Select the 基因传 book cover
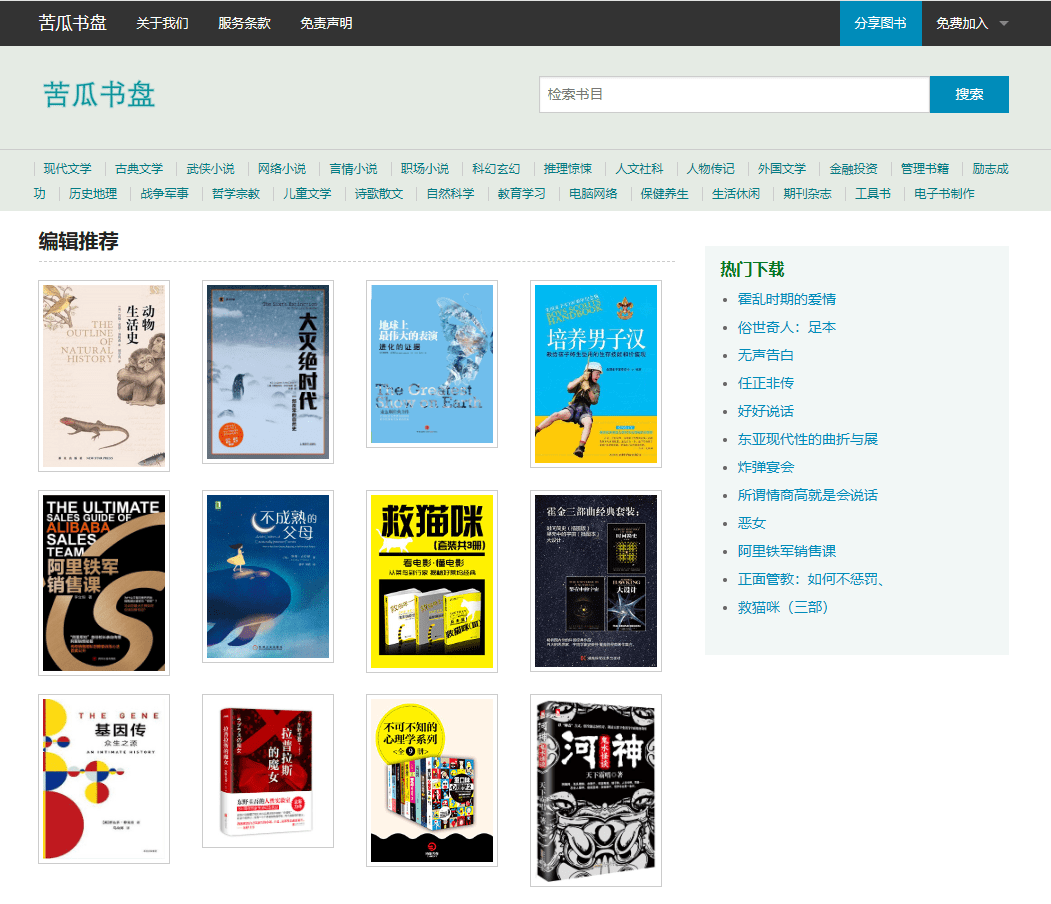Screen dimensions: 1051x904 click(104, 778)
